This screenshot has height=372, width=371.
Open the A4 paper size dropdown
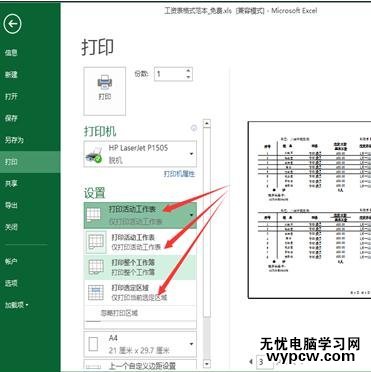pyautogui.click(x=140, y=344)
